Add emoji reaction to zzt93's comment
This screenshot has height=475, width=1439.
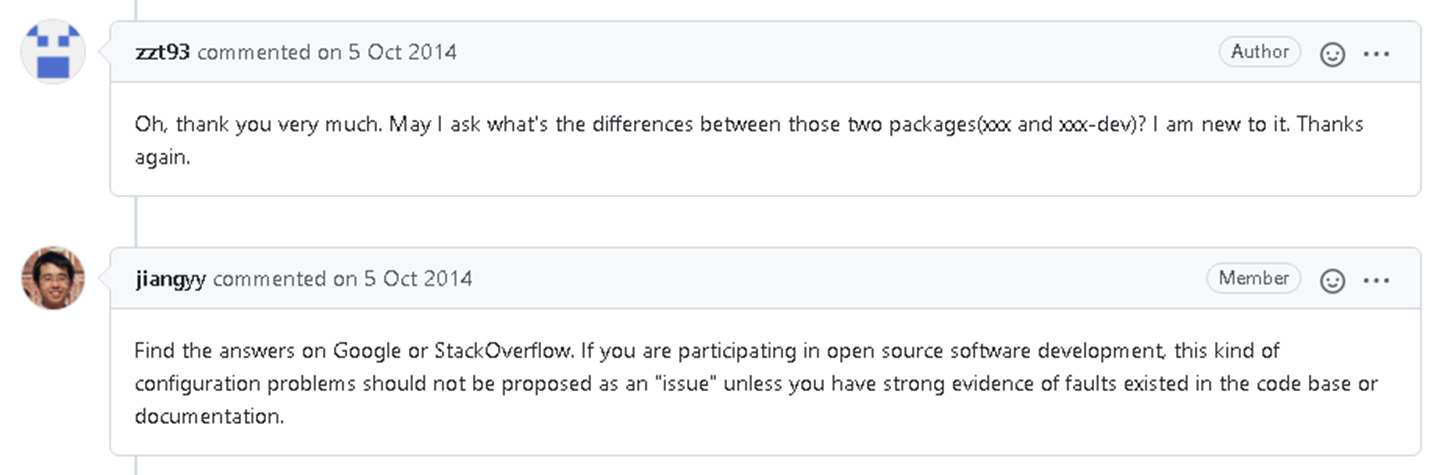point(1332,54)
